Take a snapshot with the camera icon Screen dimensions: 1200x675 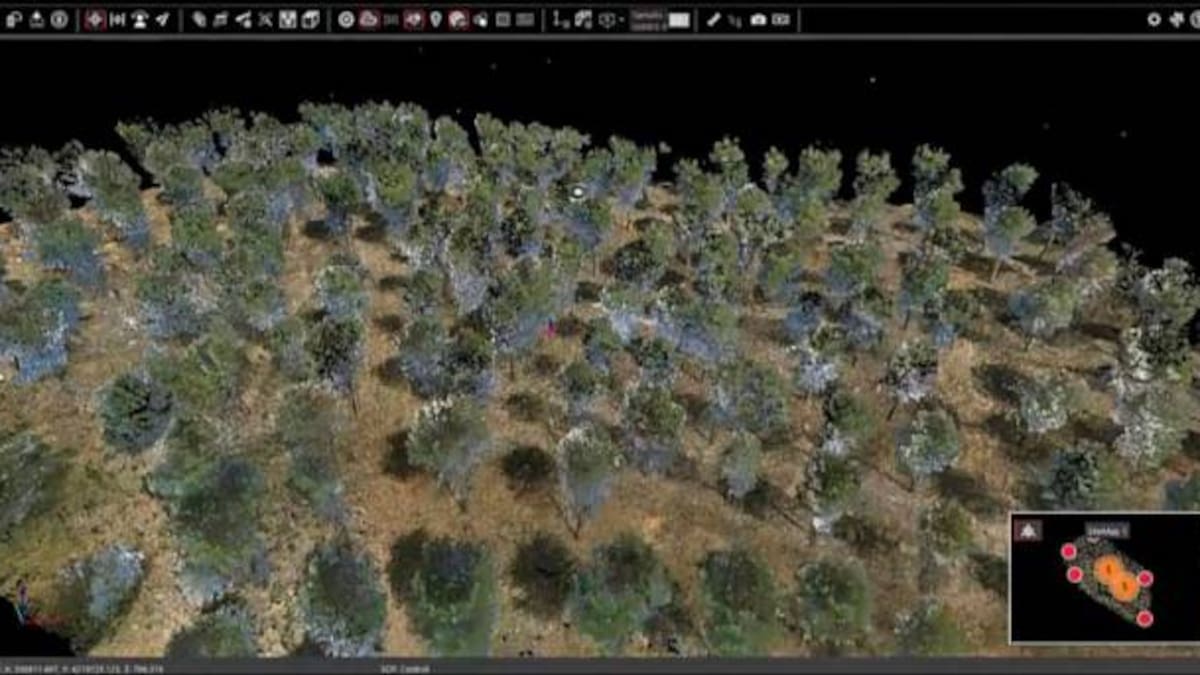point(759,19)
